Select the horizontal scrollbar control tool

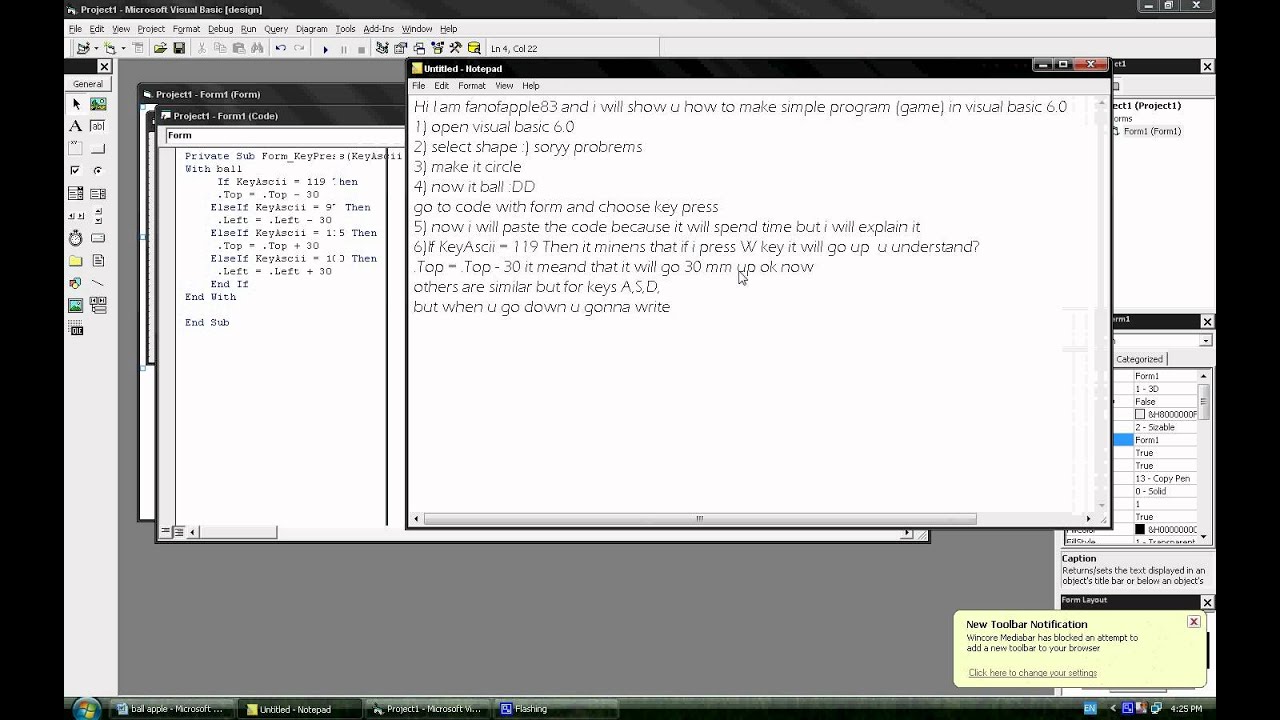pos(76,215)
